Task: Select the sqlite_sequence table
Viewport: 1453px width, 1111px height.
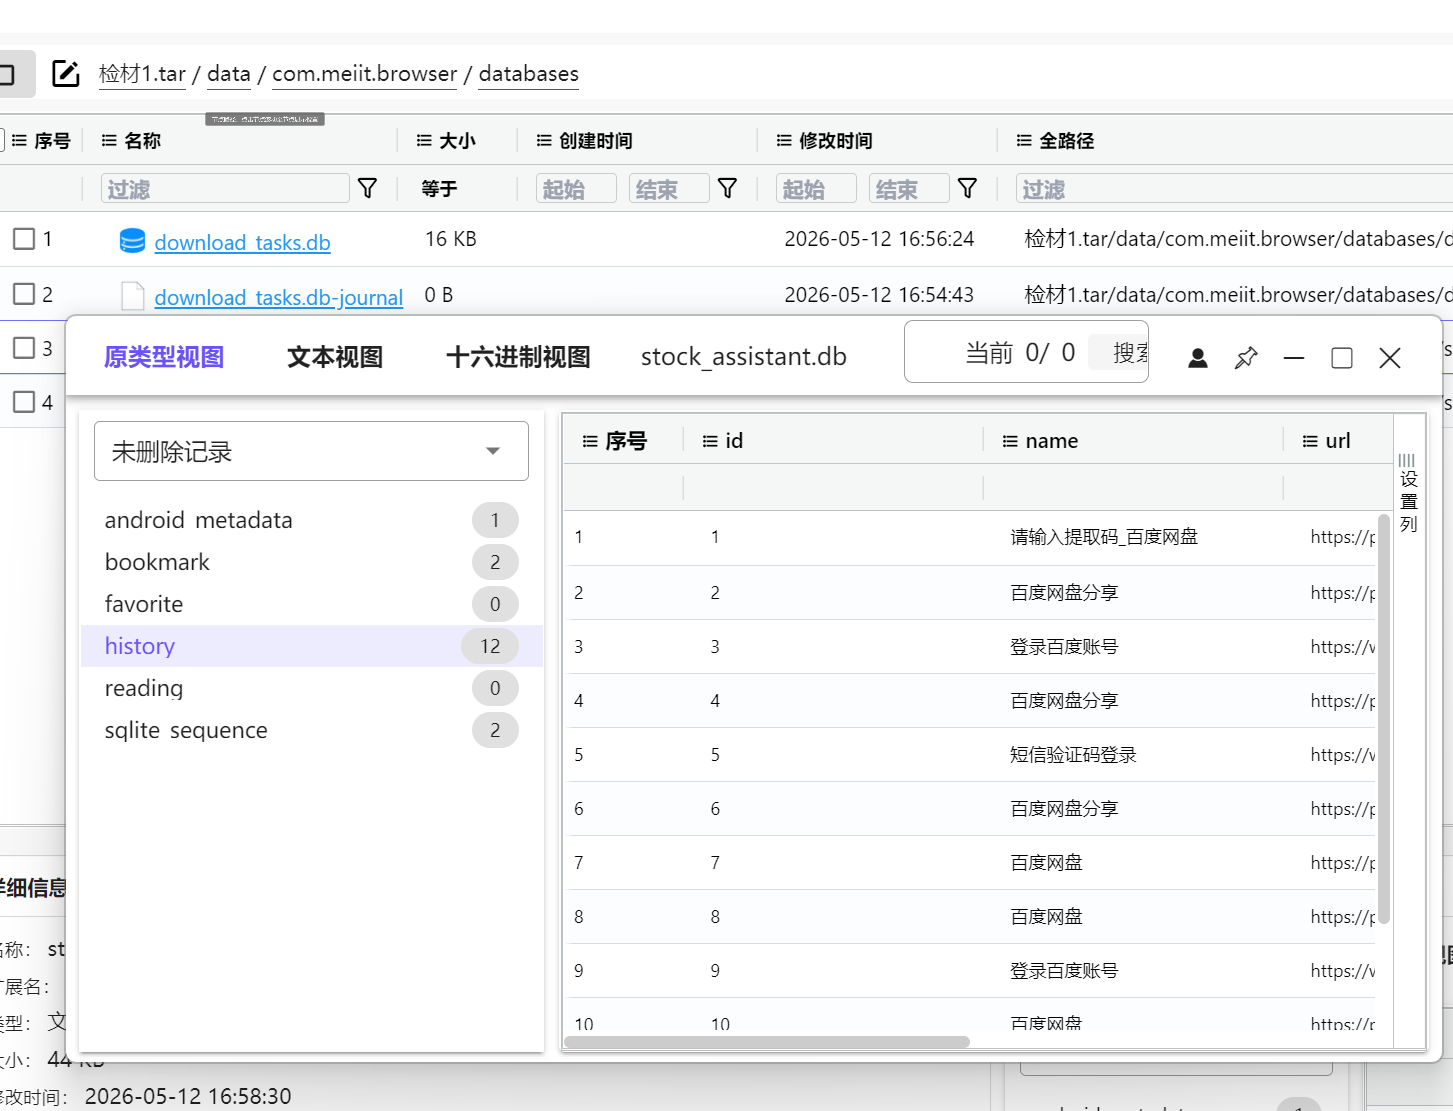Action: coord(311,730)
